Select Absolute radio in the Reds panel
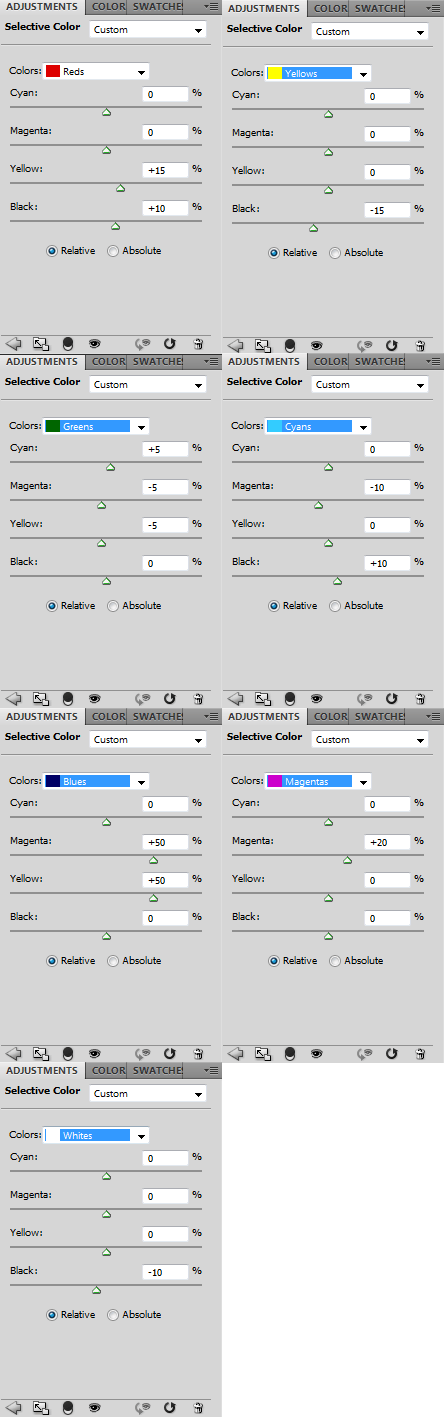The width and height of the screenshot is (444, 1417). [134, 251]
